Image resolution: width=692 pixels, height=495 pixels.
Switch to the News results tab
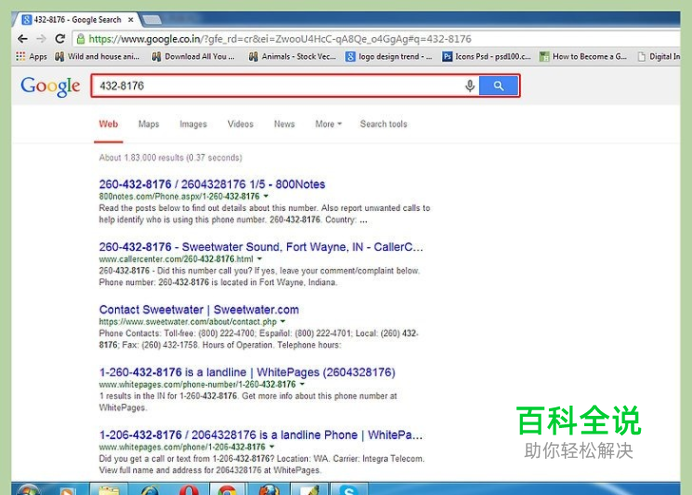tap(284, 124)
